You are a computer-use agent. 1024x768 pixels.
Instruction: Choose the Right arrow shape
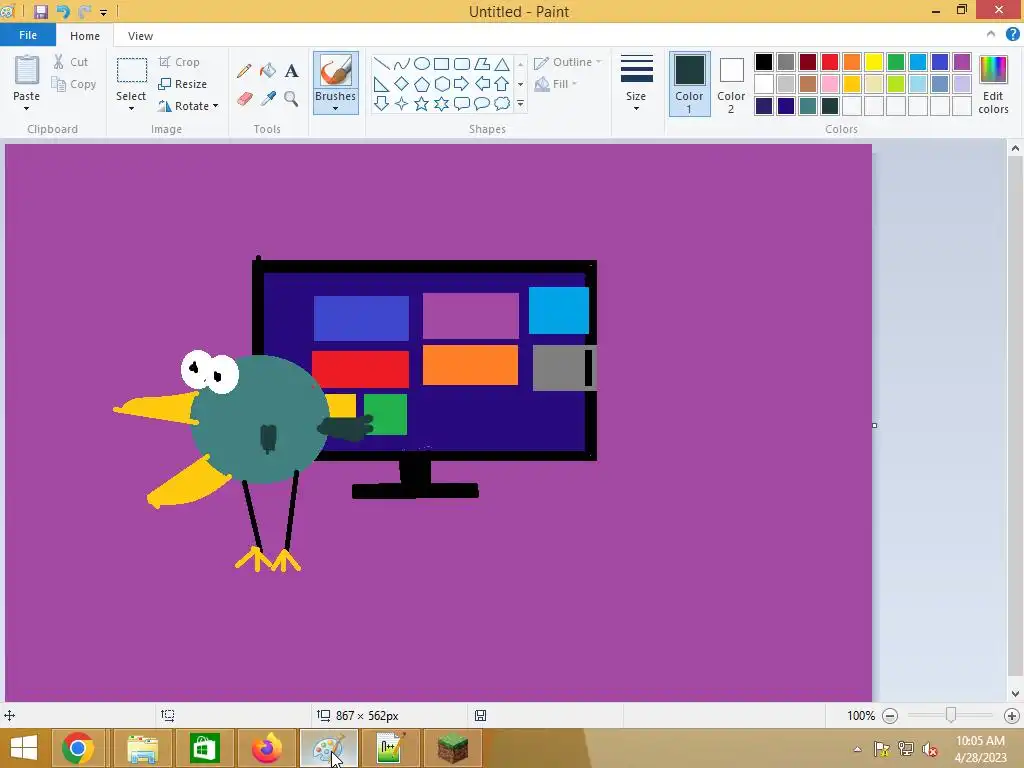(x=462, y=84)
